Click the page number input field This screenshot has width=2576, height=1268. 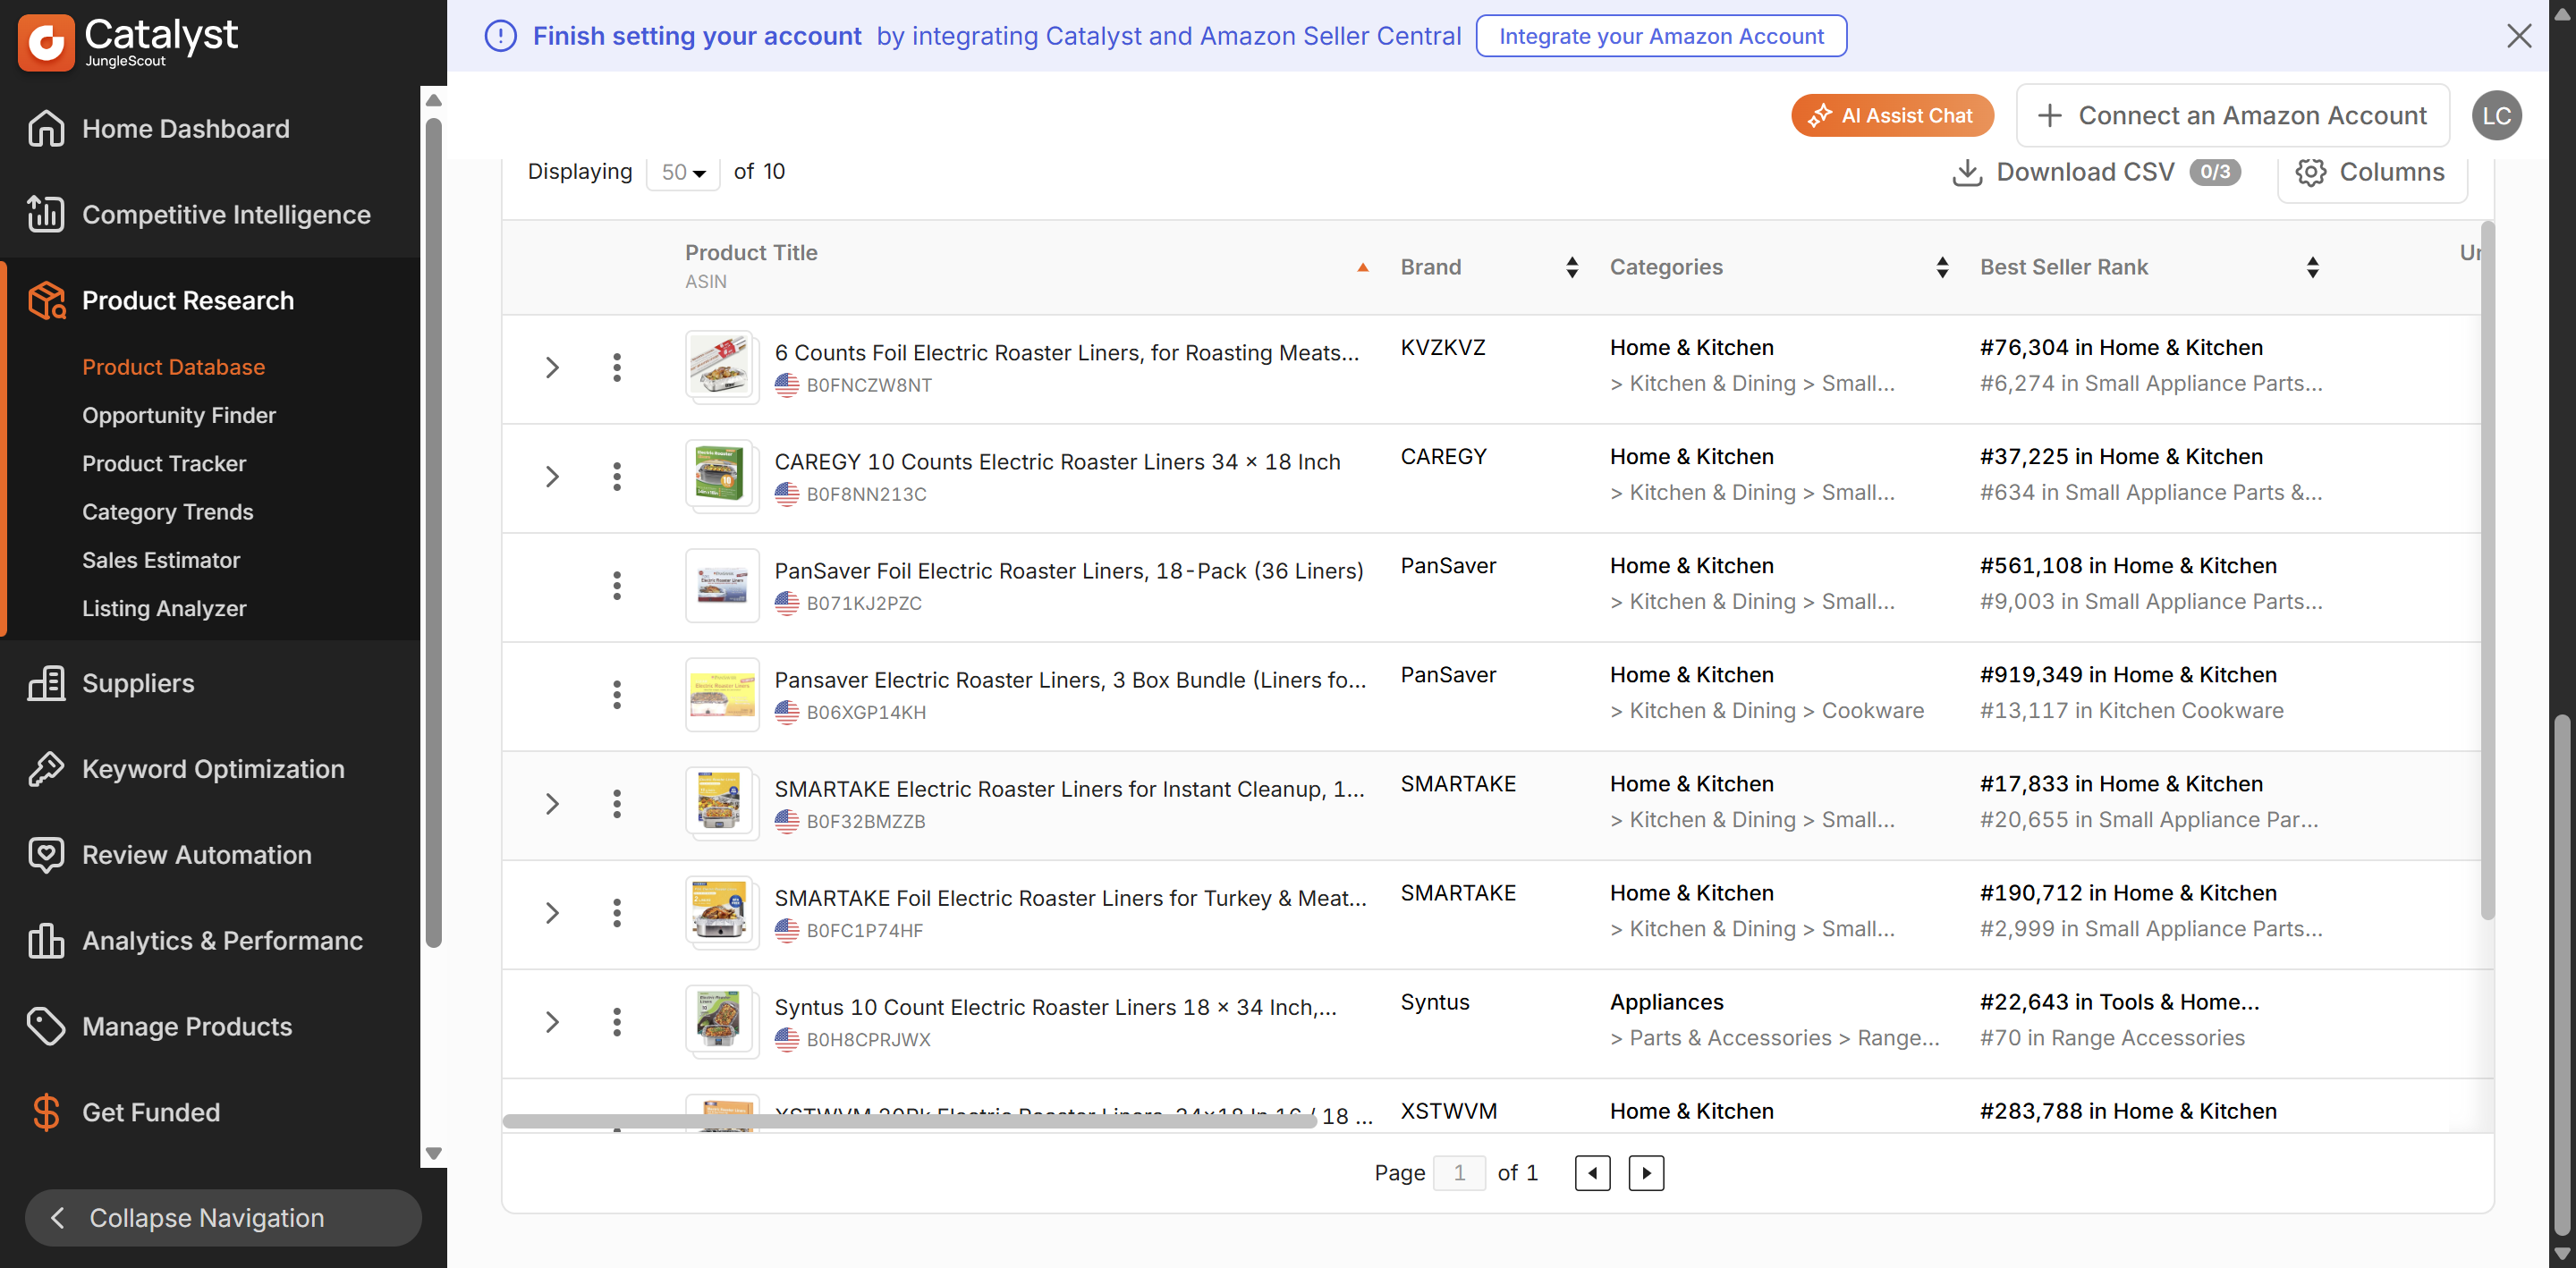point(1459,1173)
